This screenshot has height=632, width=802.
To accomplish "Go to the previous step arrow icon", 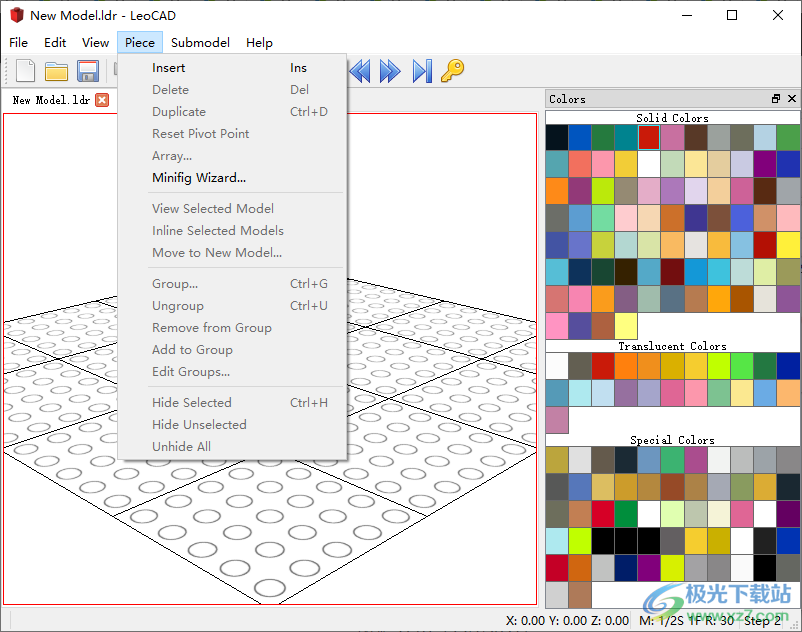I will [x=360, y=71].
